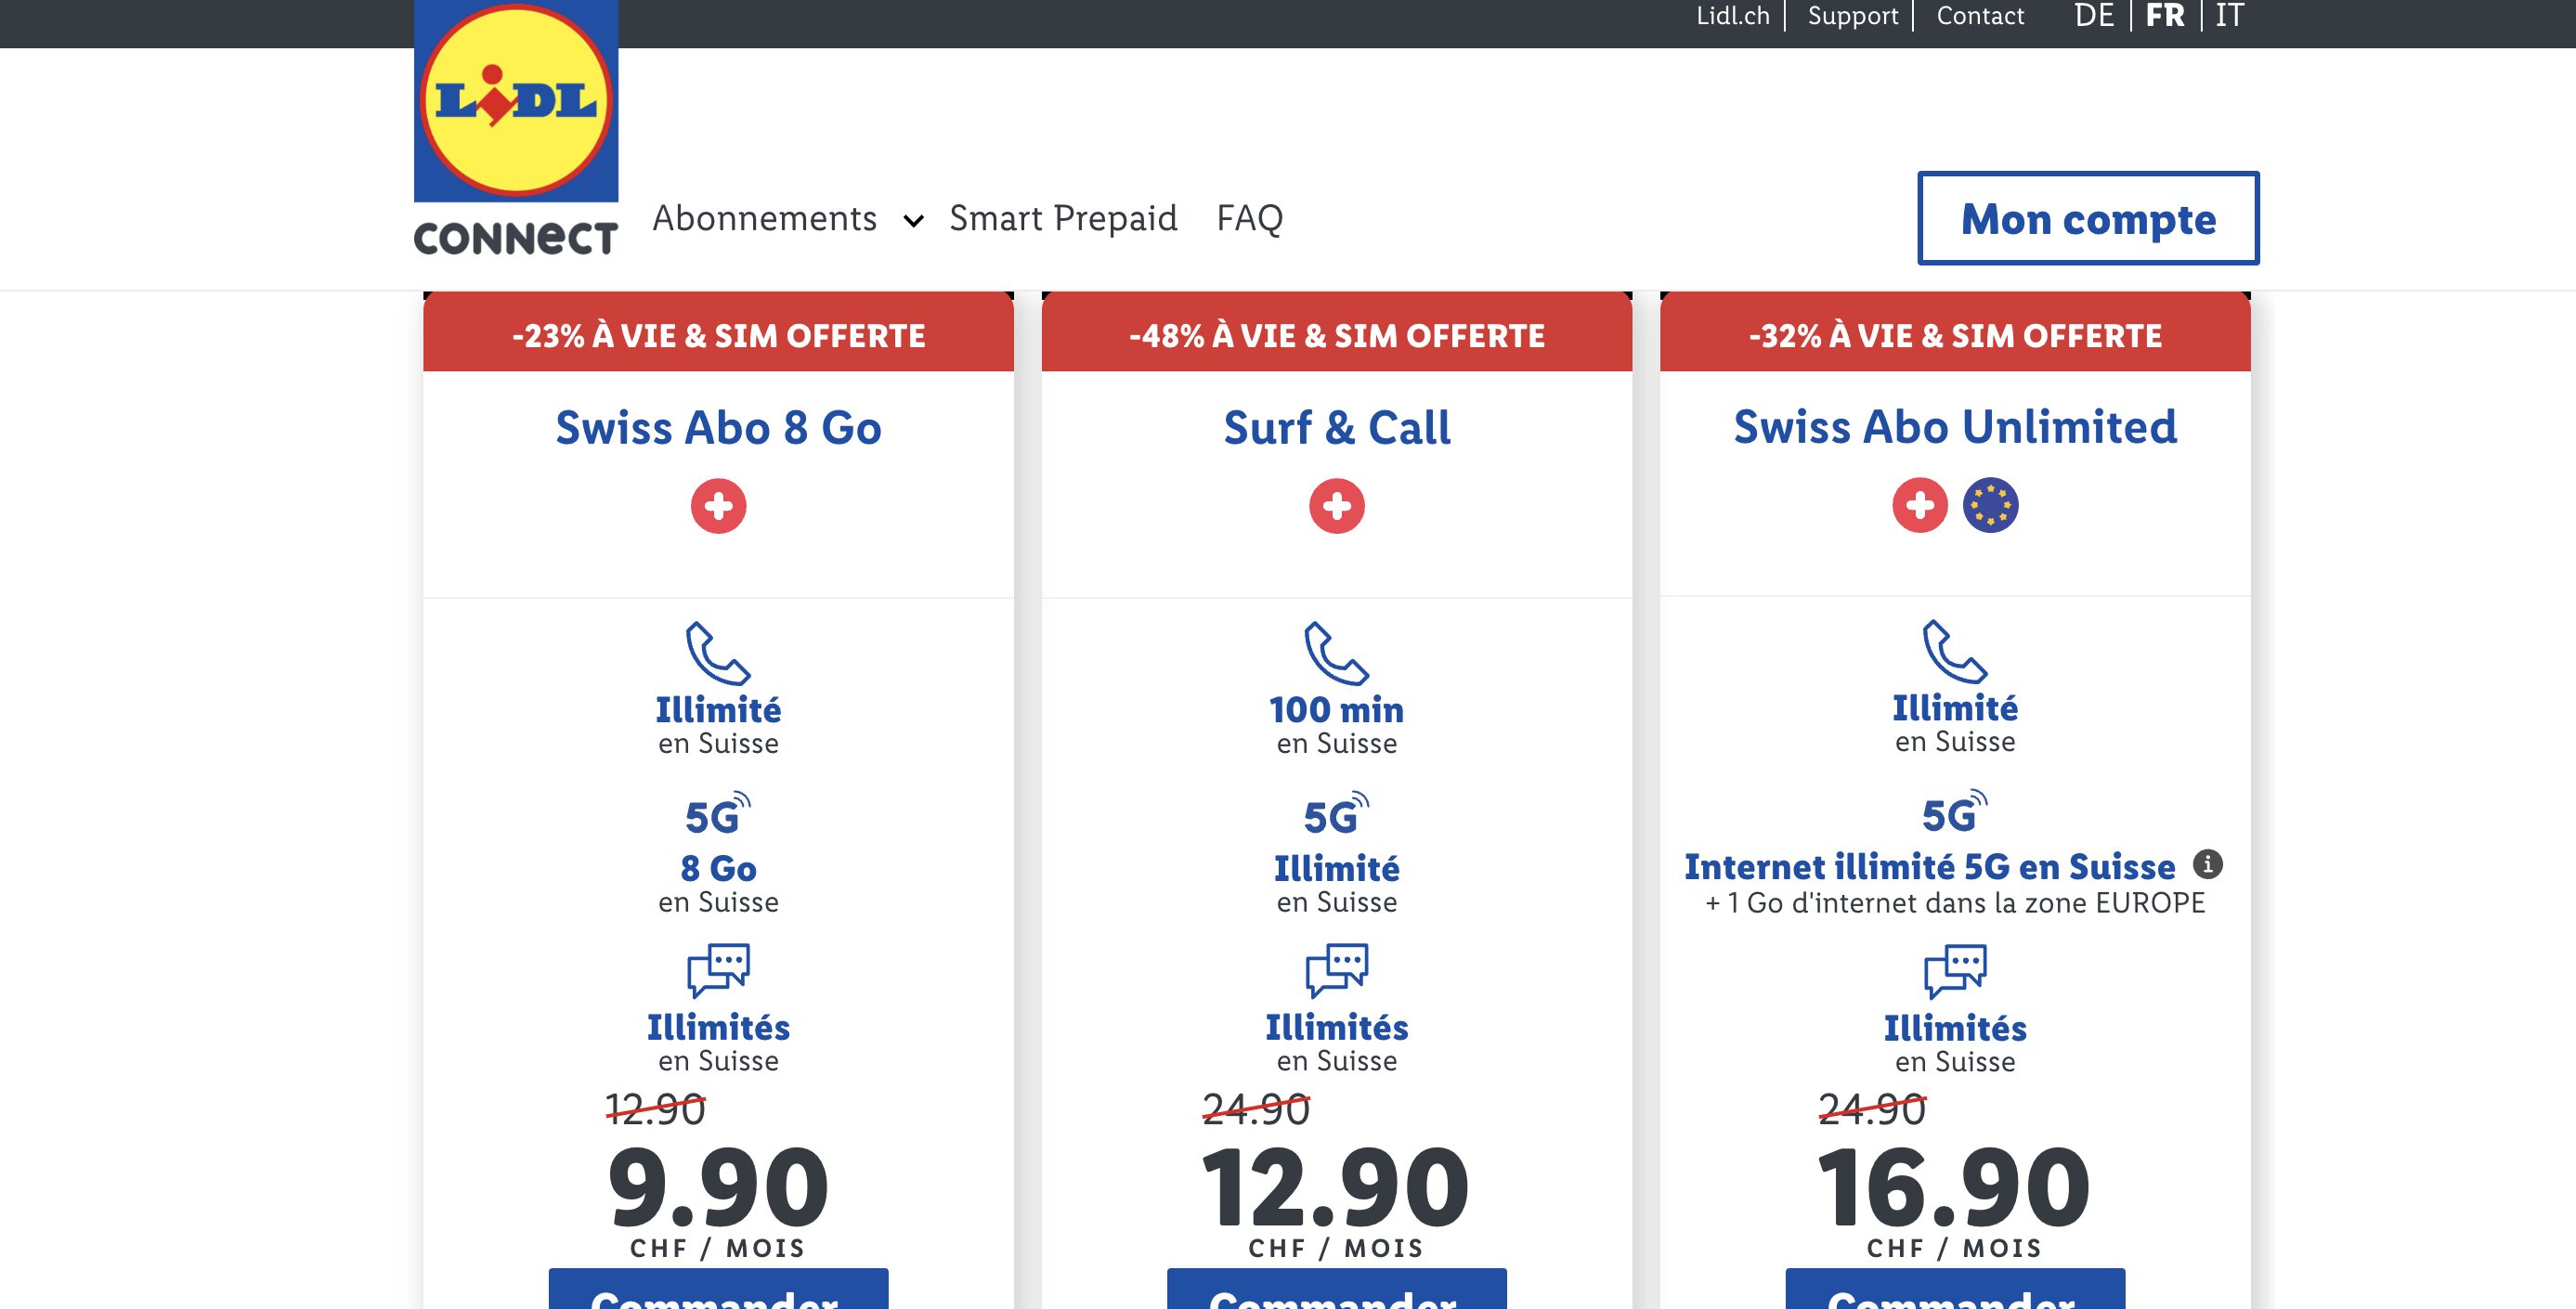Open the Swiss Abo Unlimited plan title
This screenshot has height=1309, width=2576.
pyautogui.click(x=1954, y=427)
